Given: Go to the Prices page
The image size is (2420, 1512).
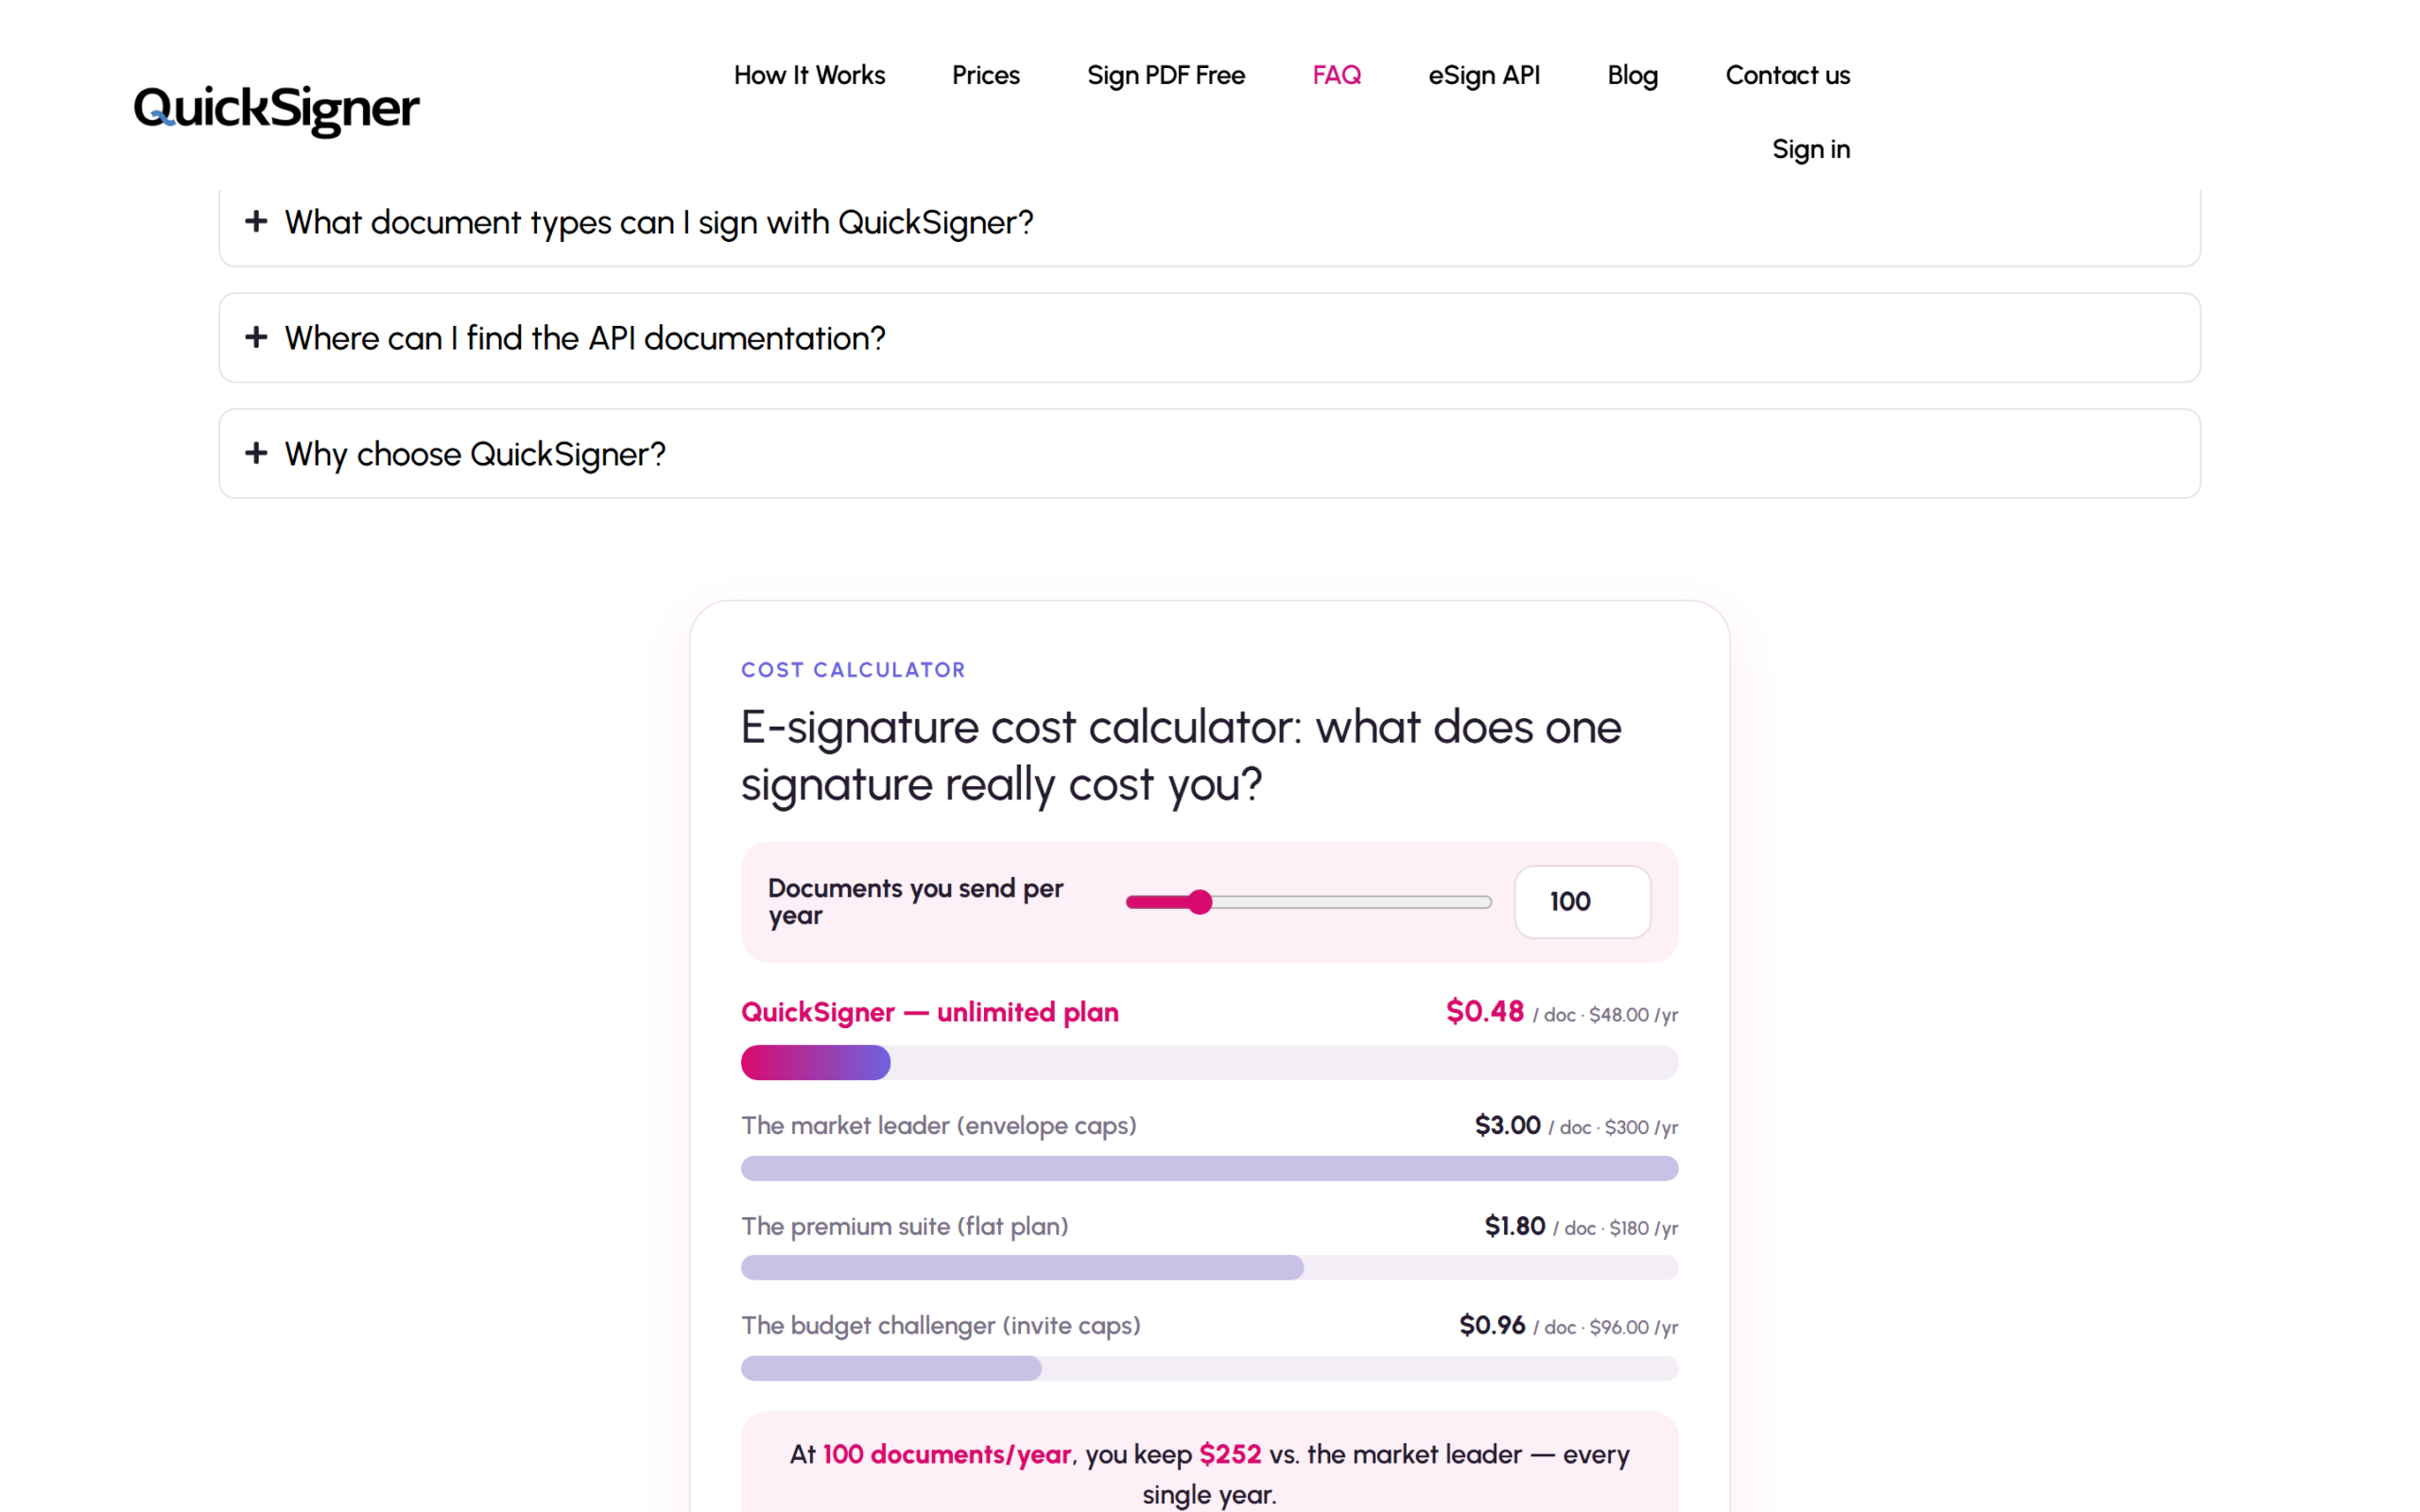Looking at the screenshot, I should point(985,75).
